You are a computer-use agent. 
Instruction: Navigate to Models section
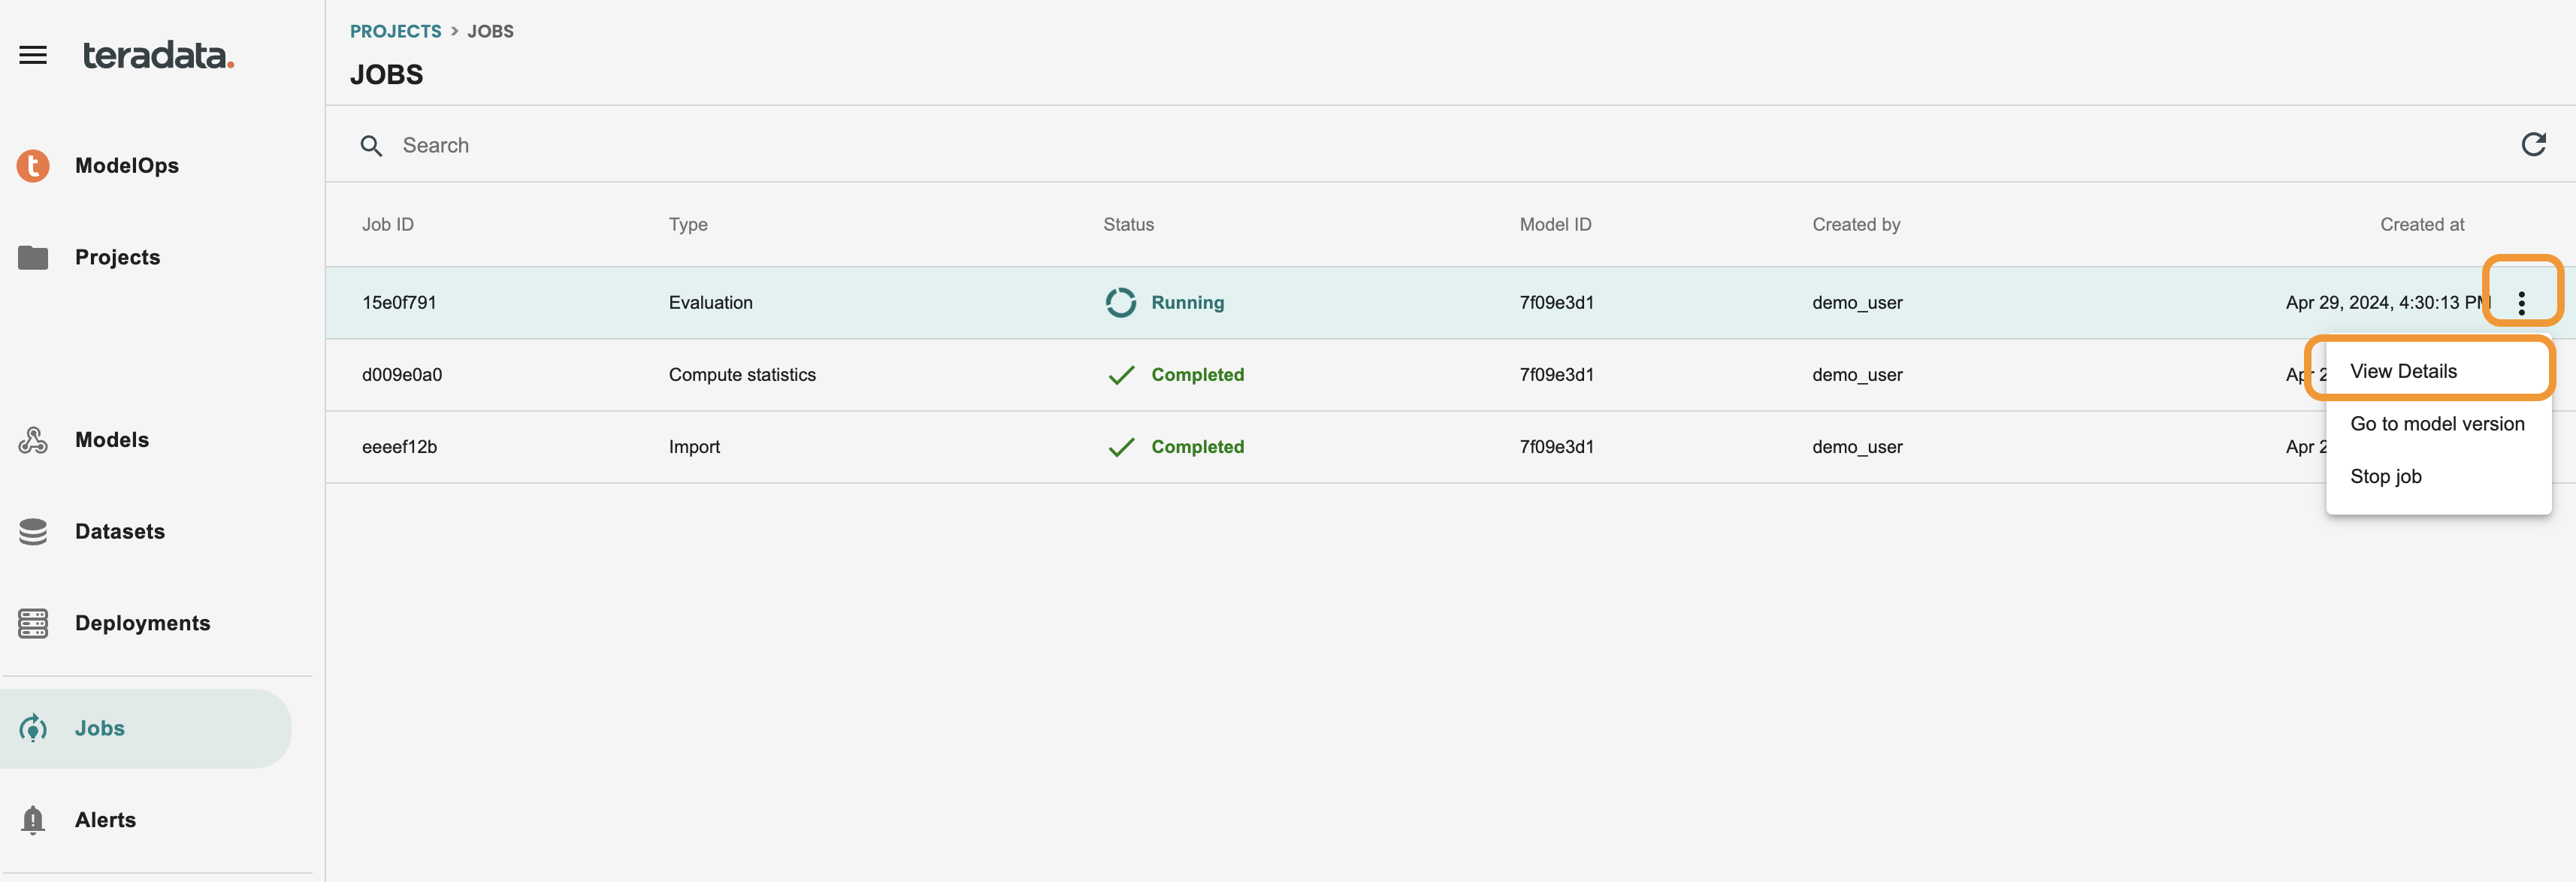112,440
